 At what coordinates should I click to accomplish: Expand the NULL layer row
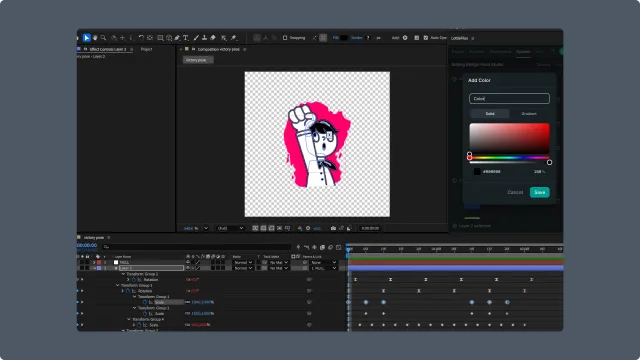(94, 262)
